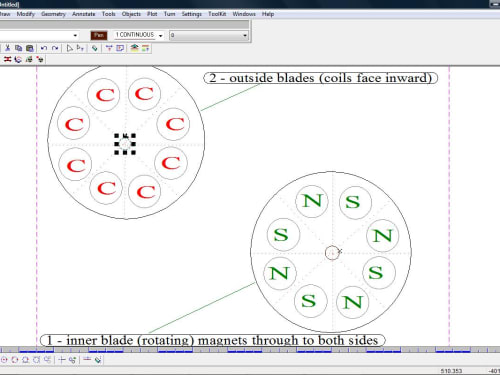Click the red-dots icon in second toolbar row
500x375 pixels.
[40, 59]
